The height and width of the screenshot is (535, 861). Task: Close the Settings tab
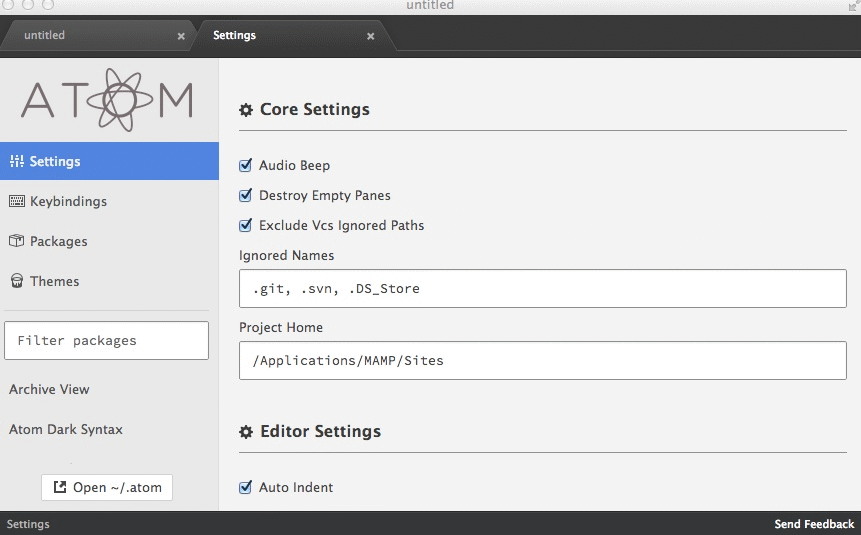(370, 36)
